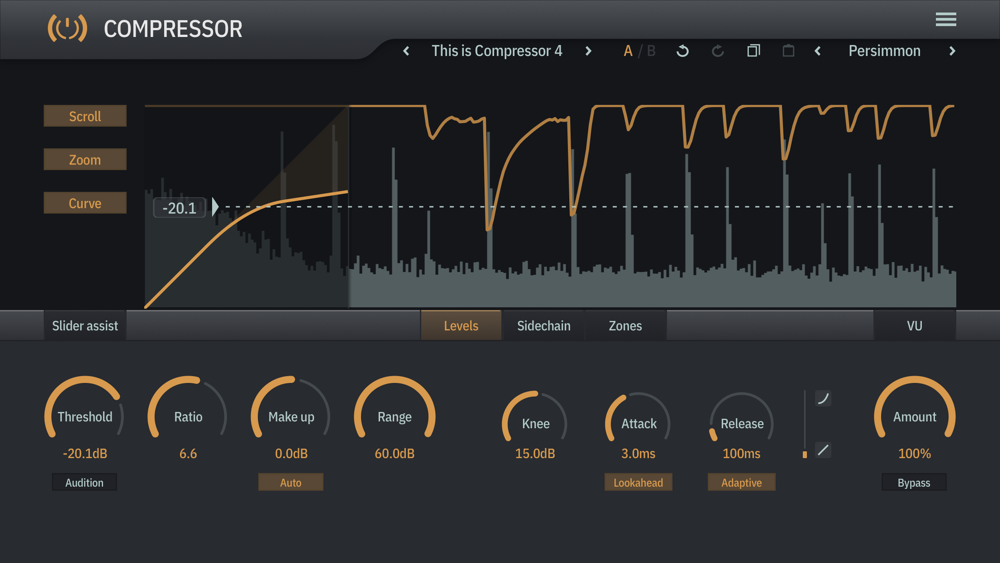
Task: Click the release shape vertical slider handle
Action: 805,454
